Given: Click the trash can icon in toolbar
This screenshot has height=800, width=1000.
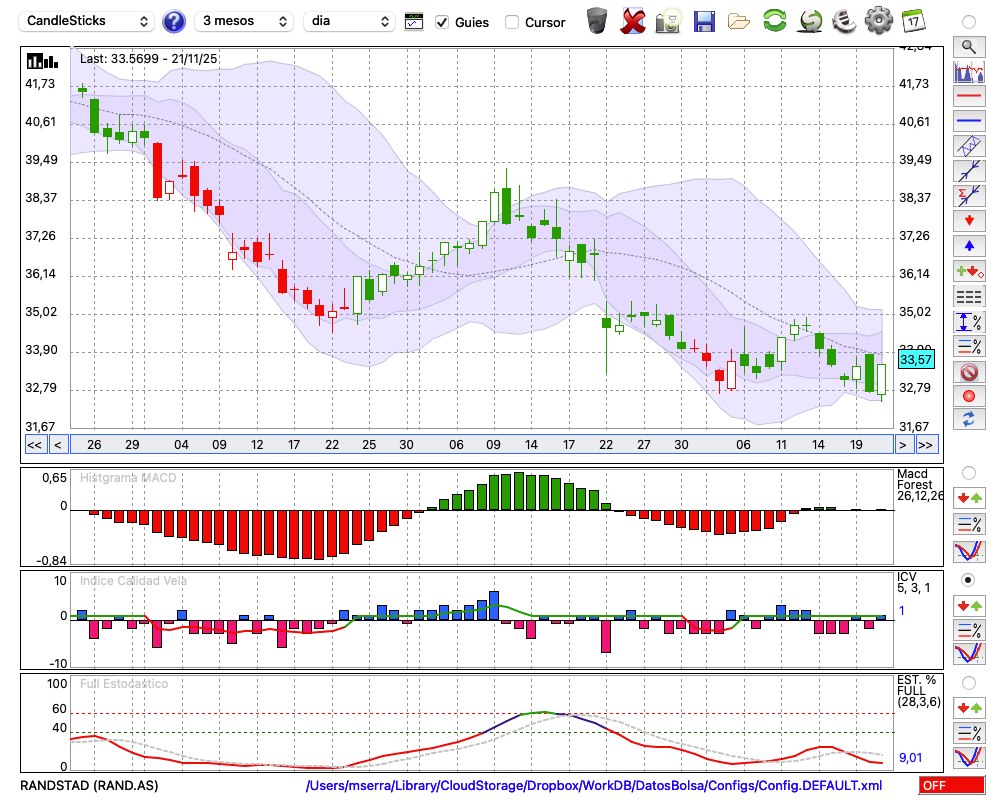Looking at the screenshot, I should [x=597, y=20].
